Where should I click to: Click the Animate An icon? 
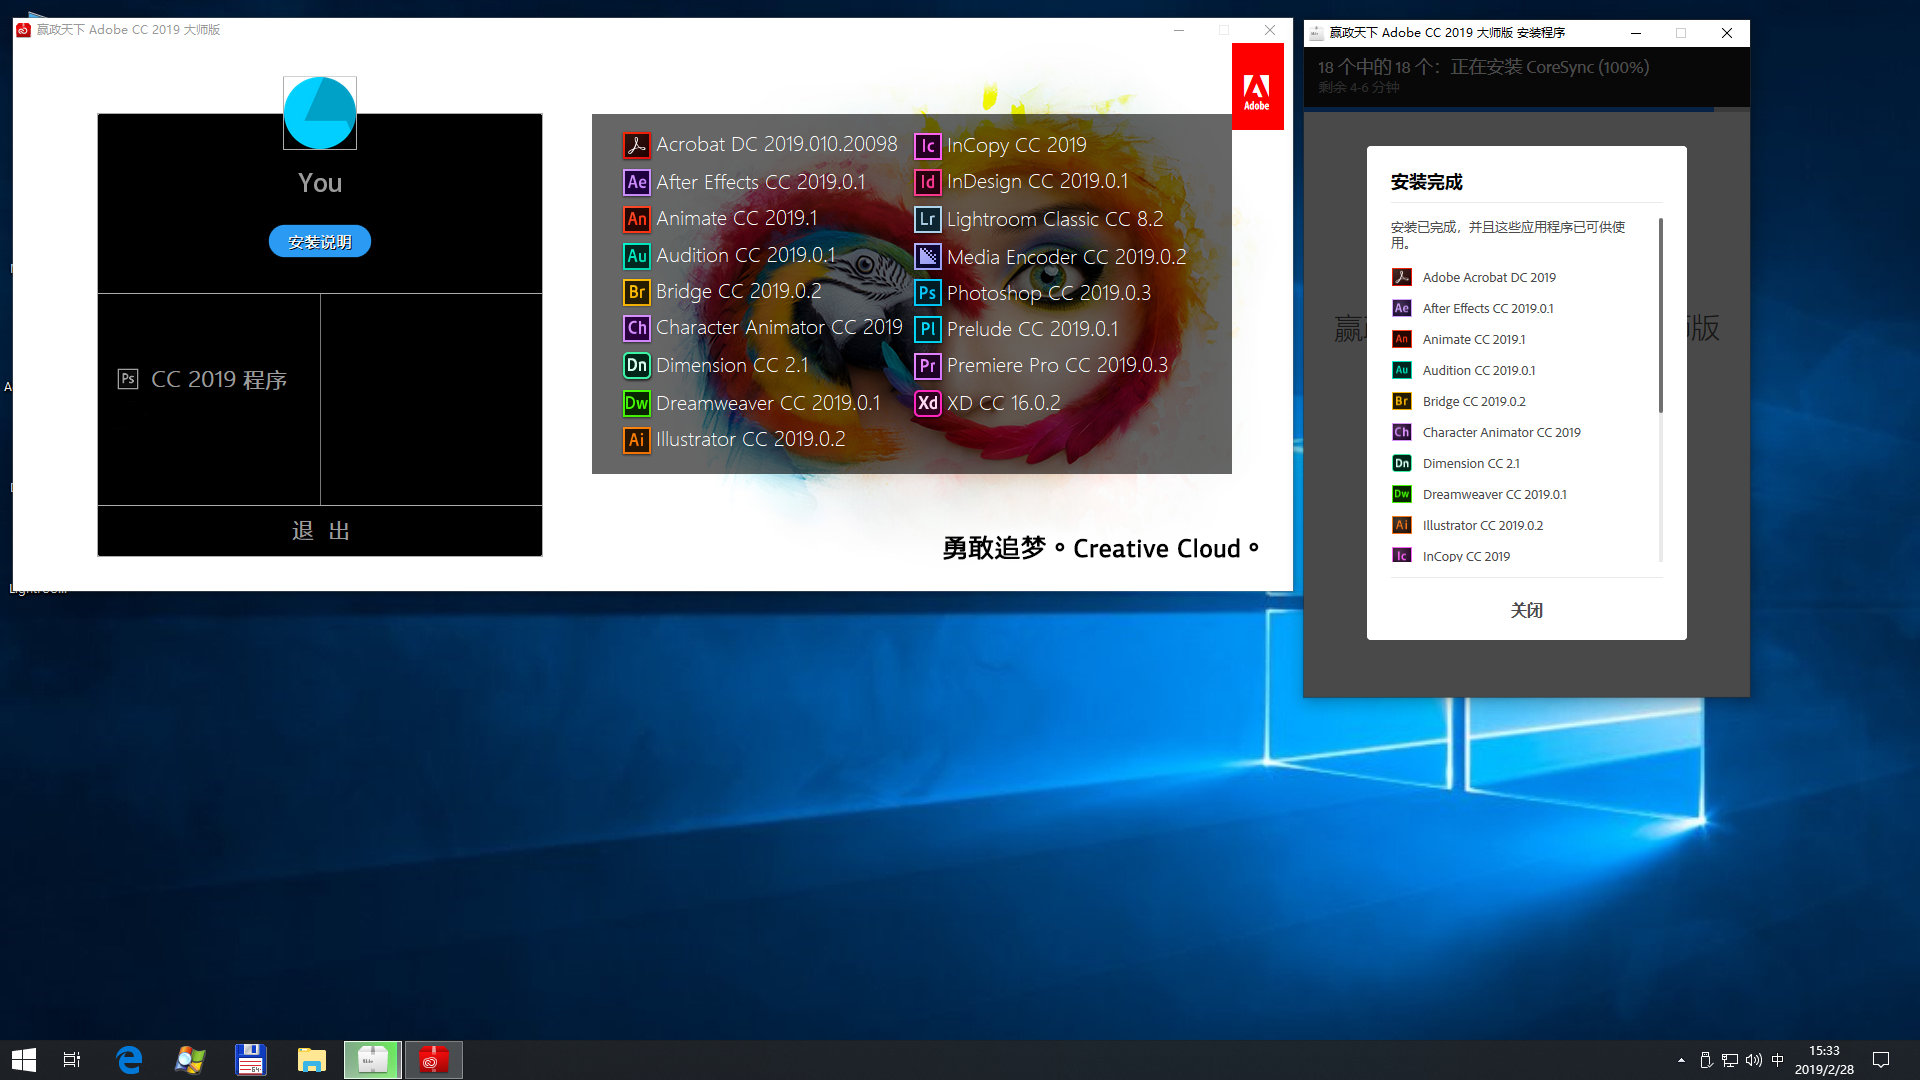[636, 219]
